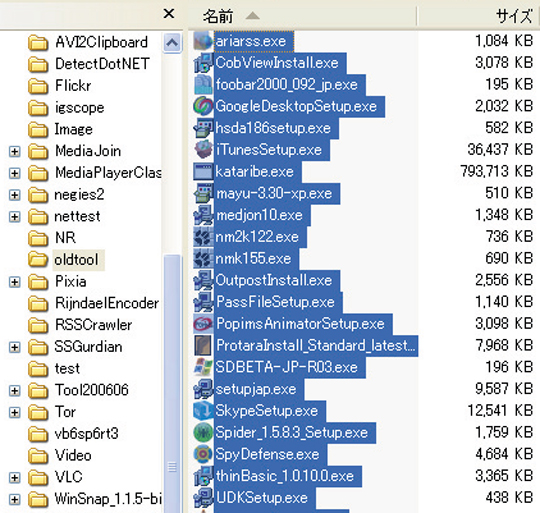The height and width of the screenshot is (513, 540).
Task: Select the nm2k122.exe icon
Action: [x=203, y=237]
